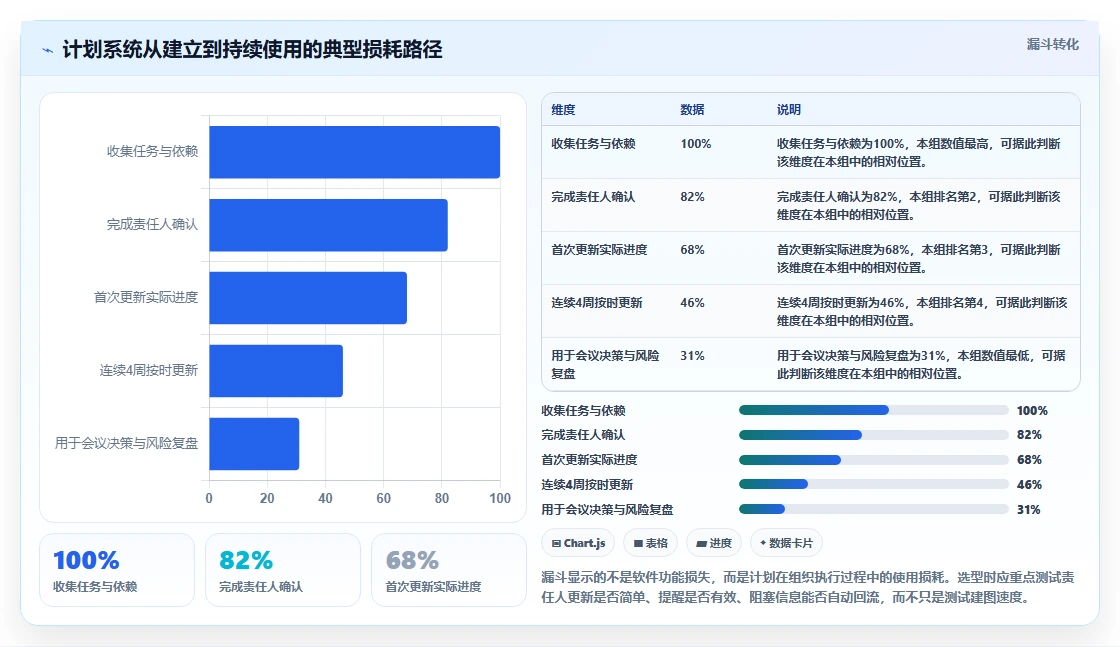Click the x-axis tick label 20
This screenshot has height=647, width=1120.
[x=267, y=498]
